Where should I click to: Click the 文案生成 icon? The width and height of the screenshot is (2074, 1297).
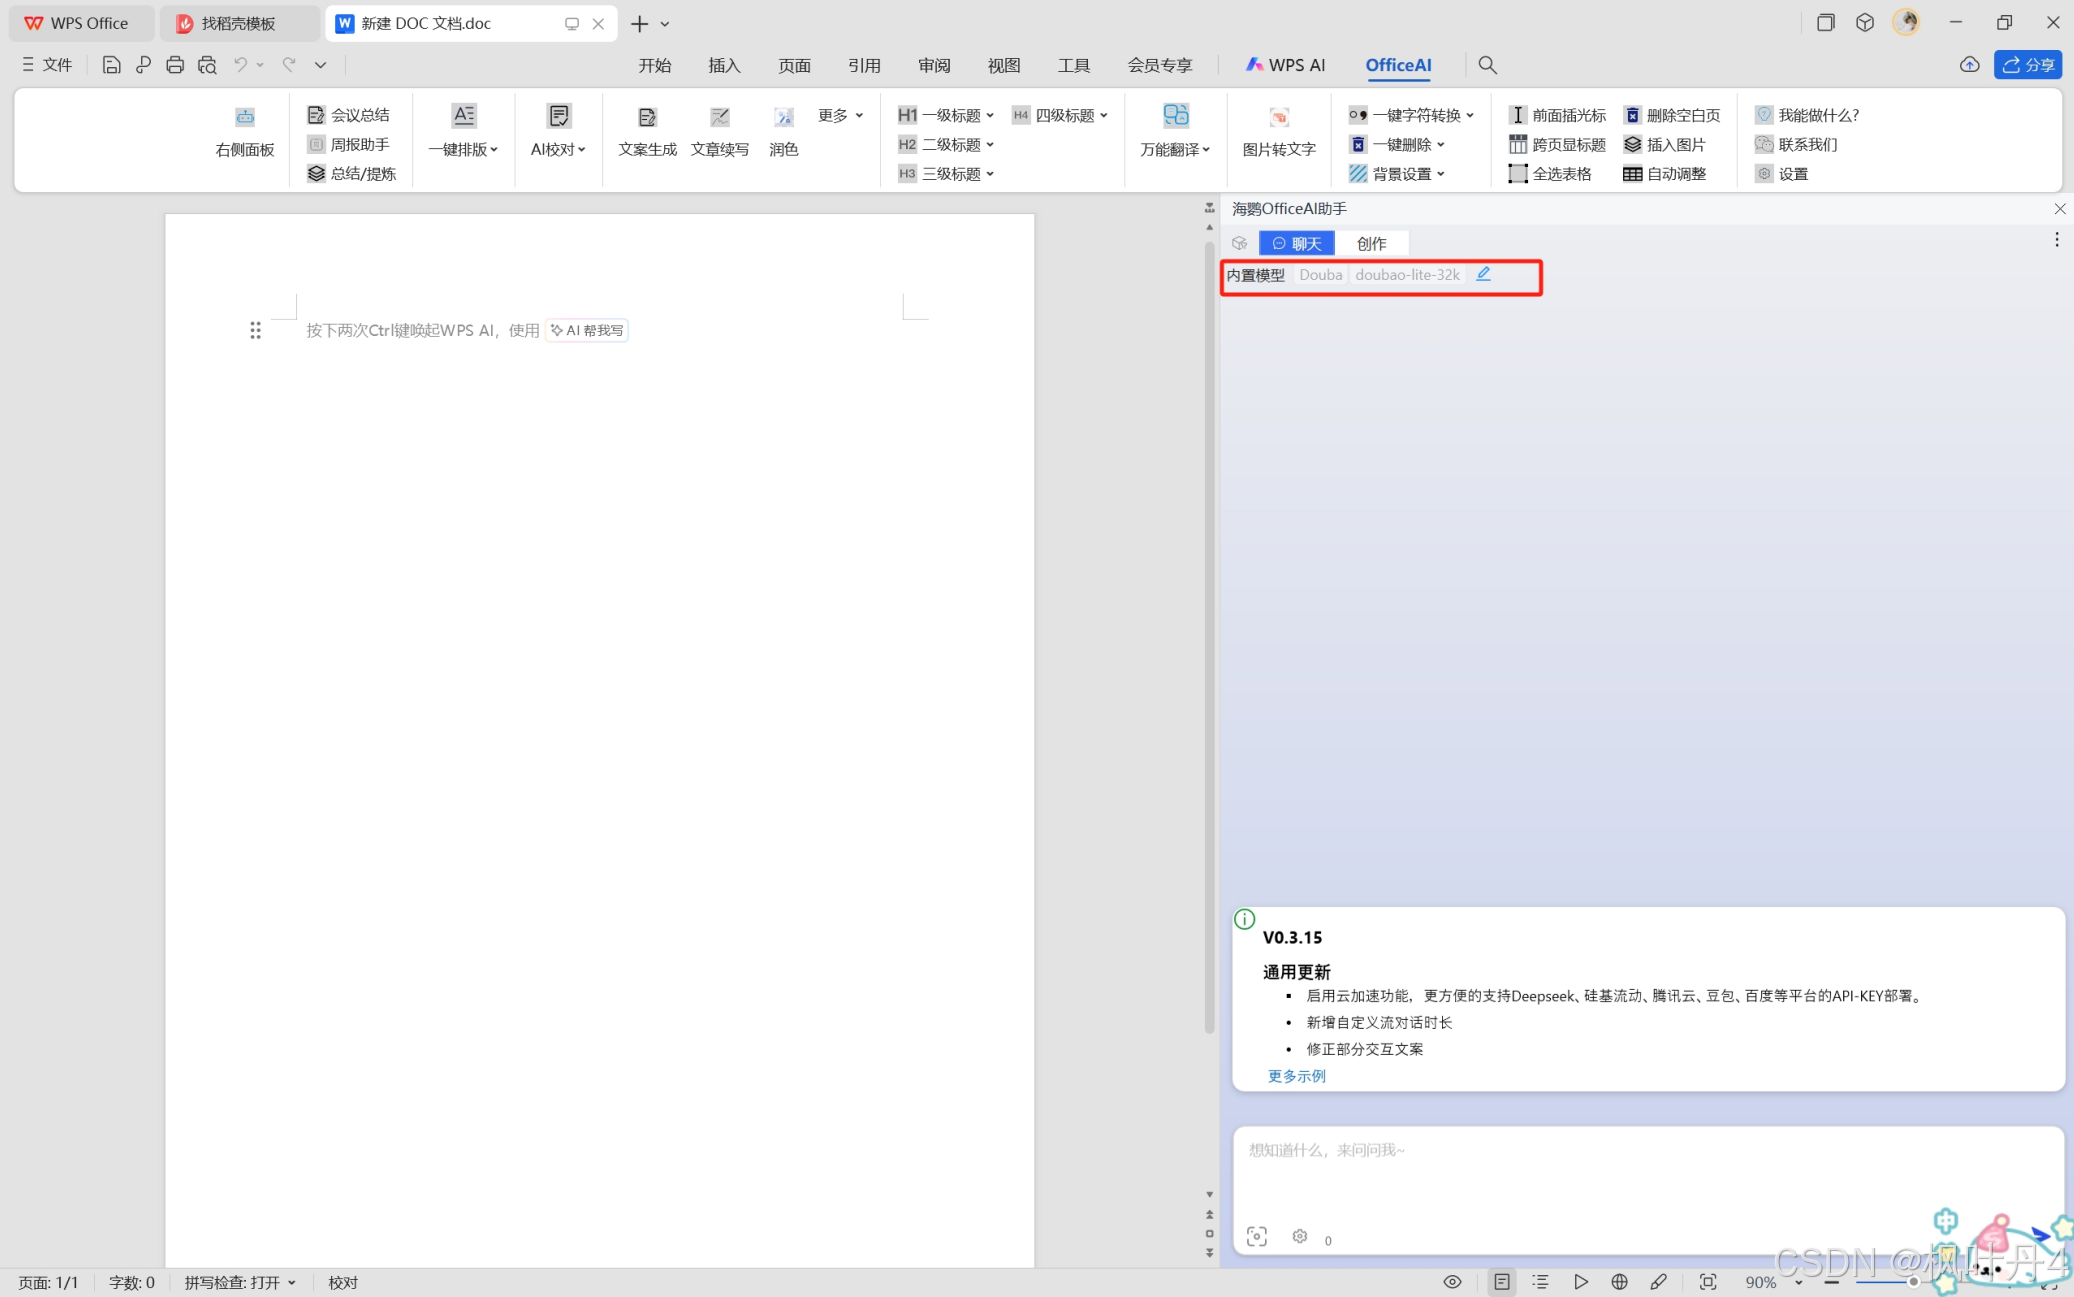click(647, 118)
